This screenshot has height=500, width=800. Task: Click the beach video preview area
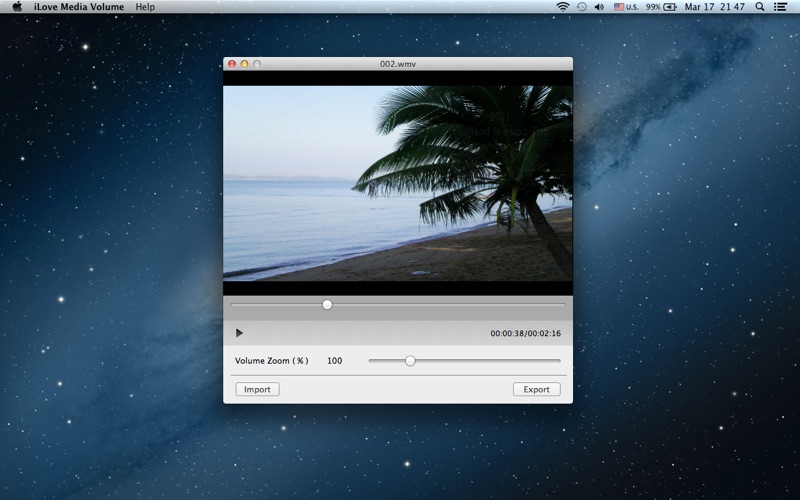(x=398, y=182)
